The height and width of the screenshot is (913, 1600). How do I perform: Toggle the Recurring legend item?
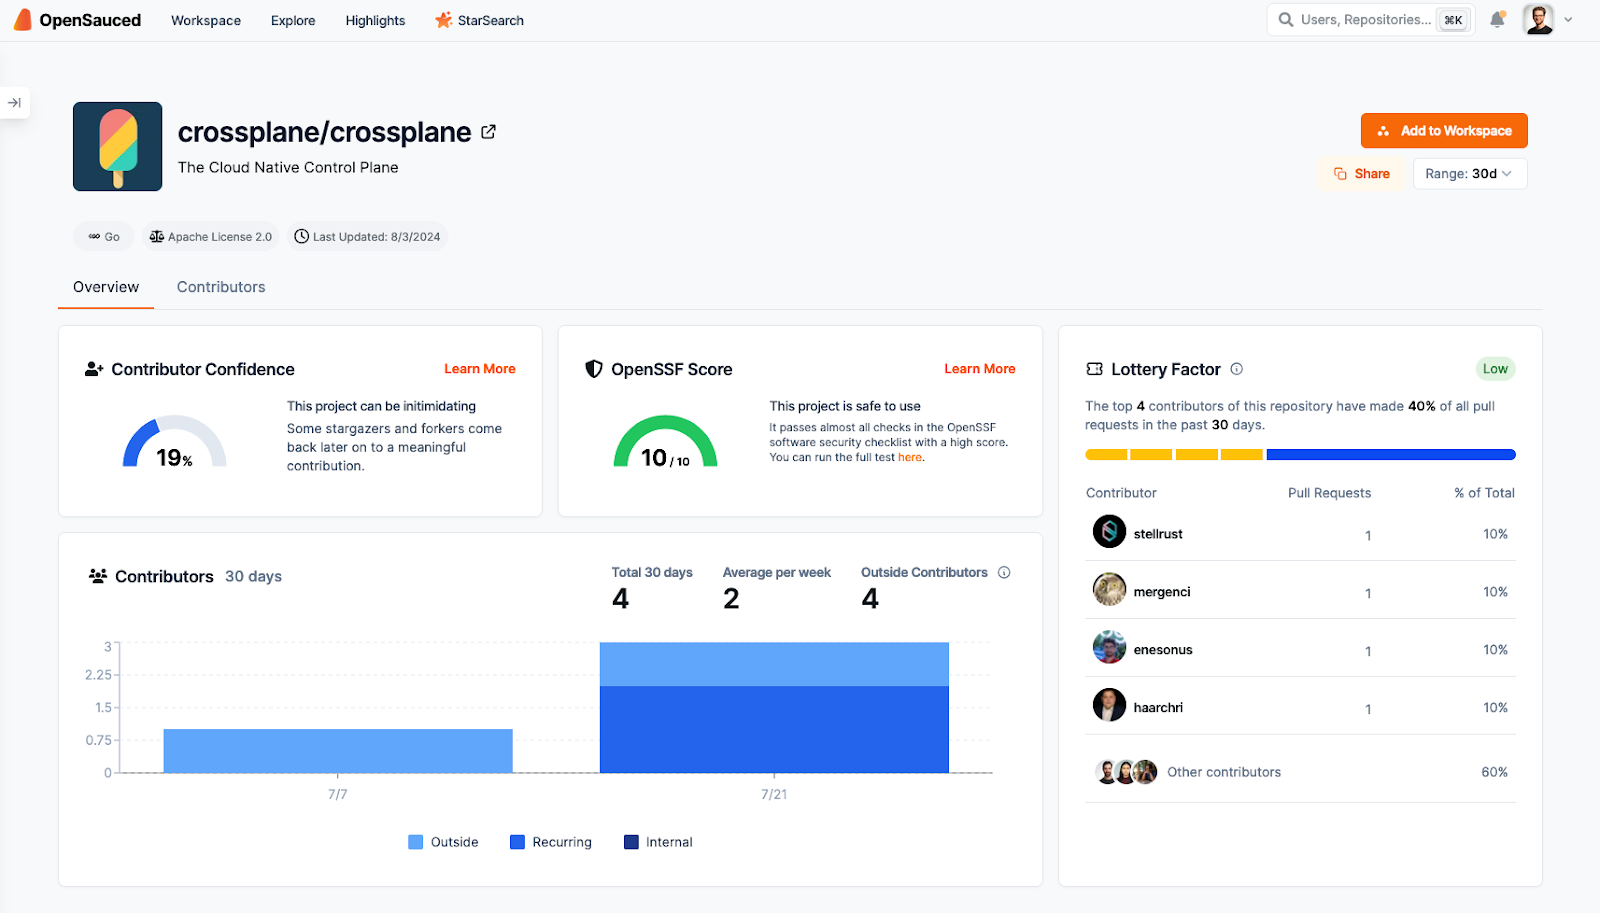(x=550, y=841)
